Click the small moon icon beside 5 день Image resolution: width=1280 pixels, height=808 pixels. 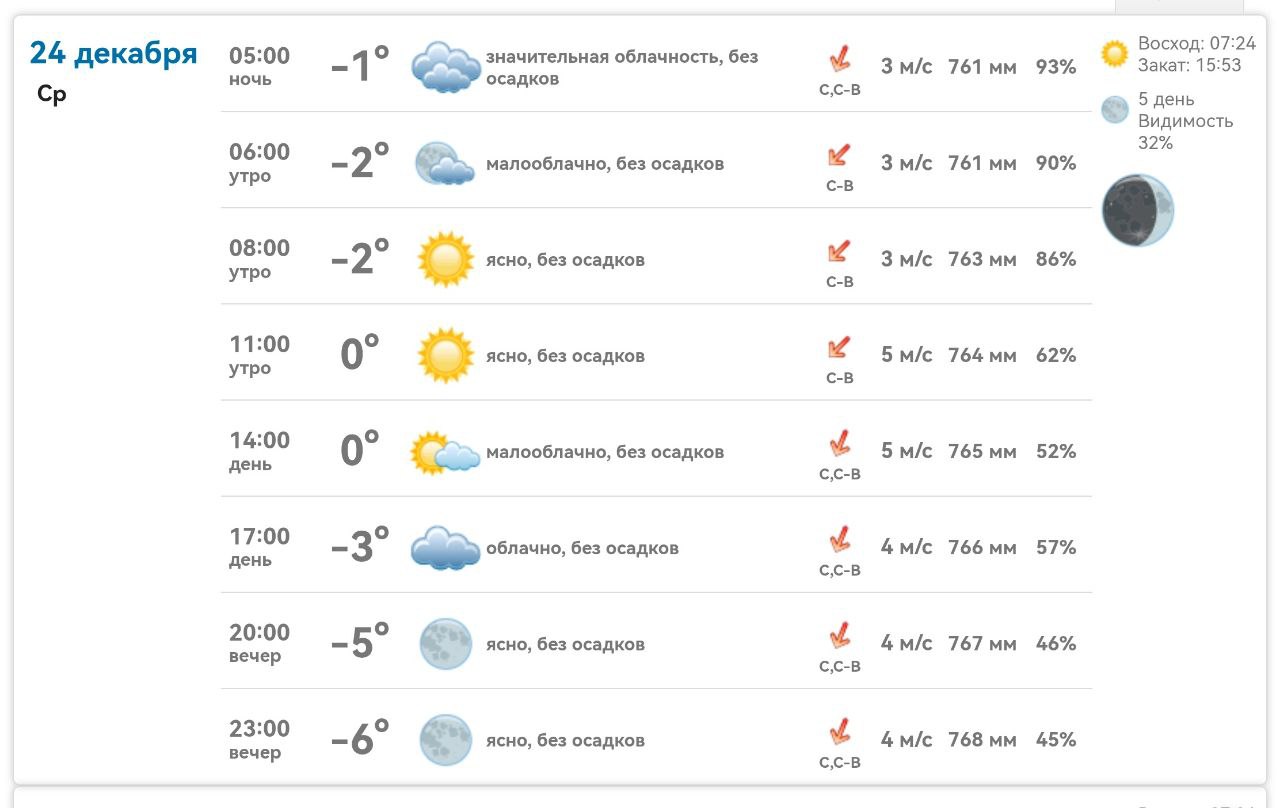pyautogui.click(x=1114, y=110)
